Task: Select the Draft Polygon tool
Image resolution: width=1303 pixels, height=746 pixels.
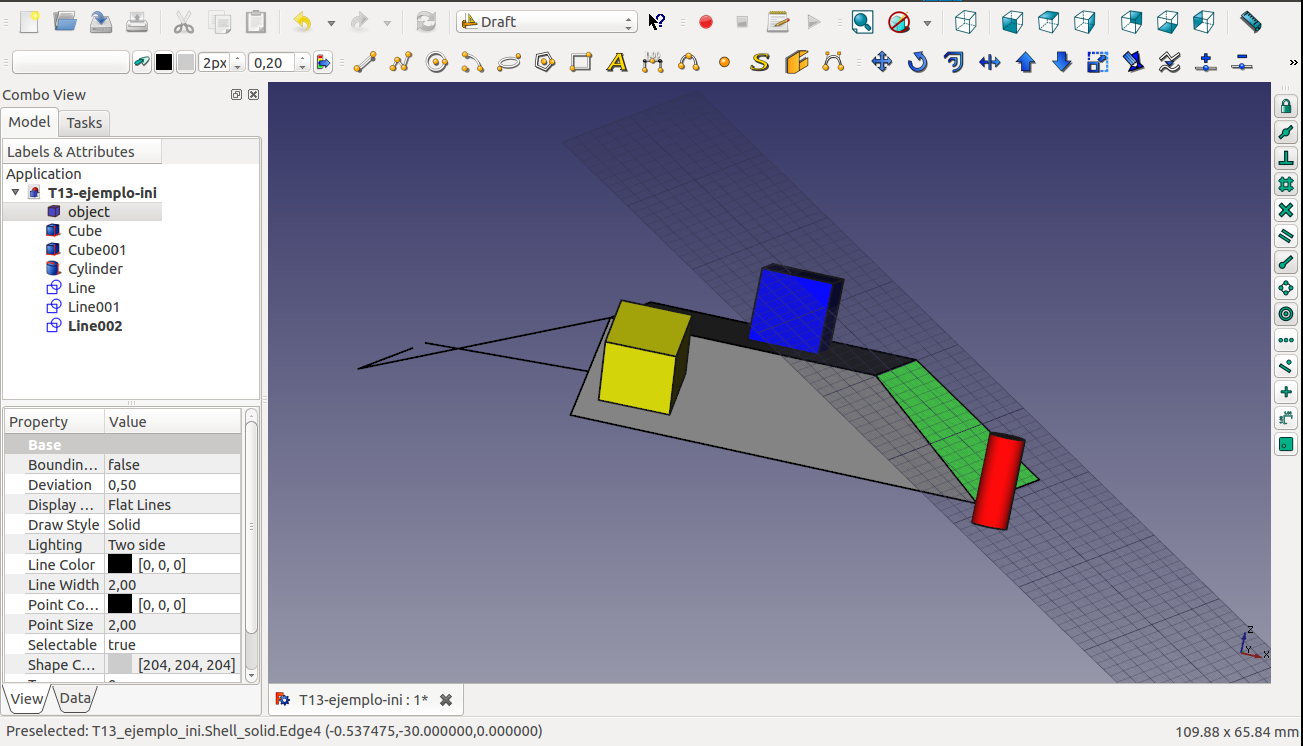Action: click(545, 62)
